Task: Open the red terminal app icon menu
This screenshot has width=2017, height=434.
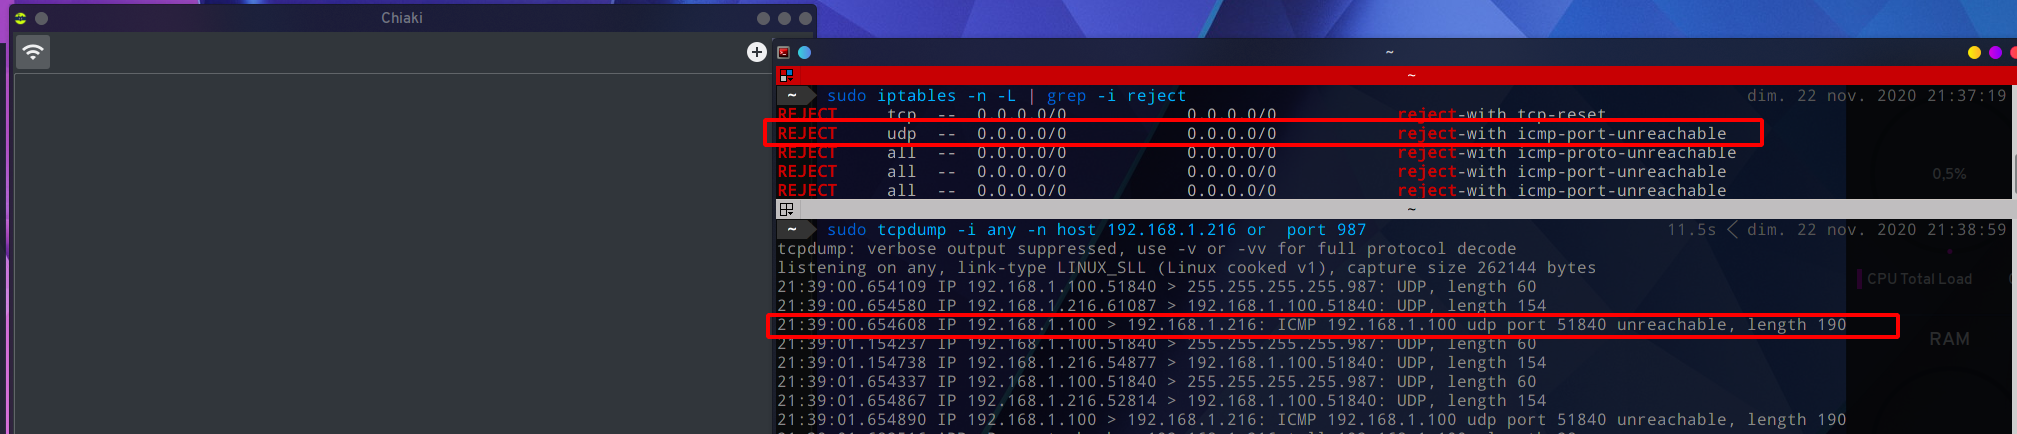Action: tap(784, 52)
